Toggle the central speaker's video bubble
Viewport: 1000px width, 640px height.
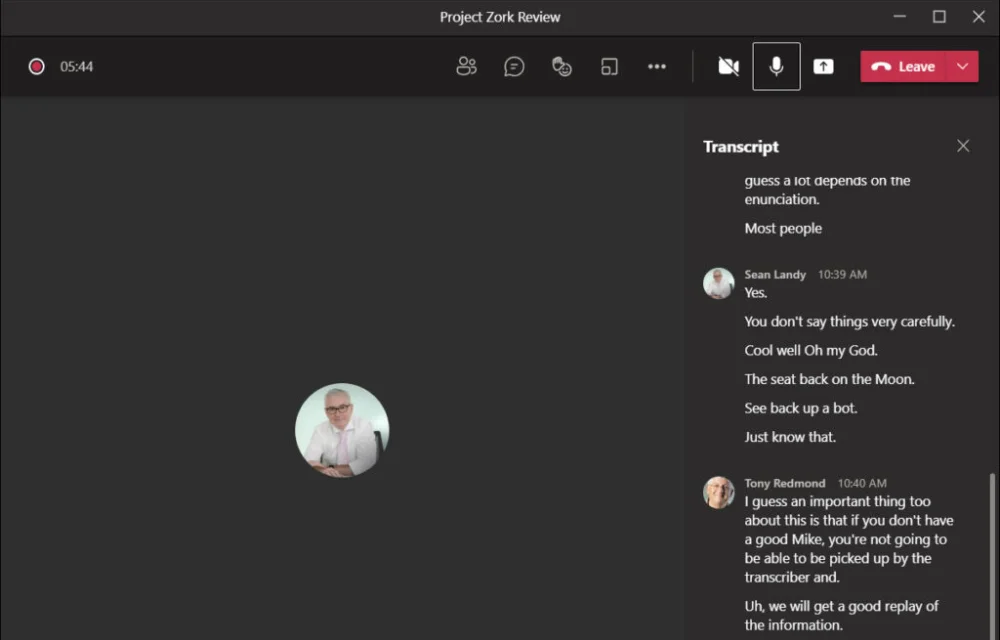(x=342, y=430)
